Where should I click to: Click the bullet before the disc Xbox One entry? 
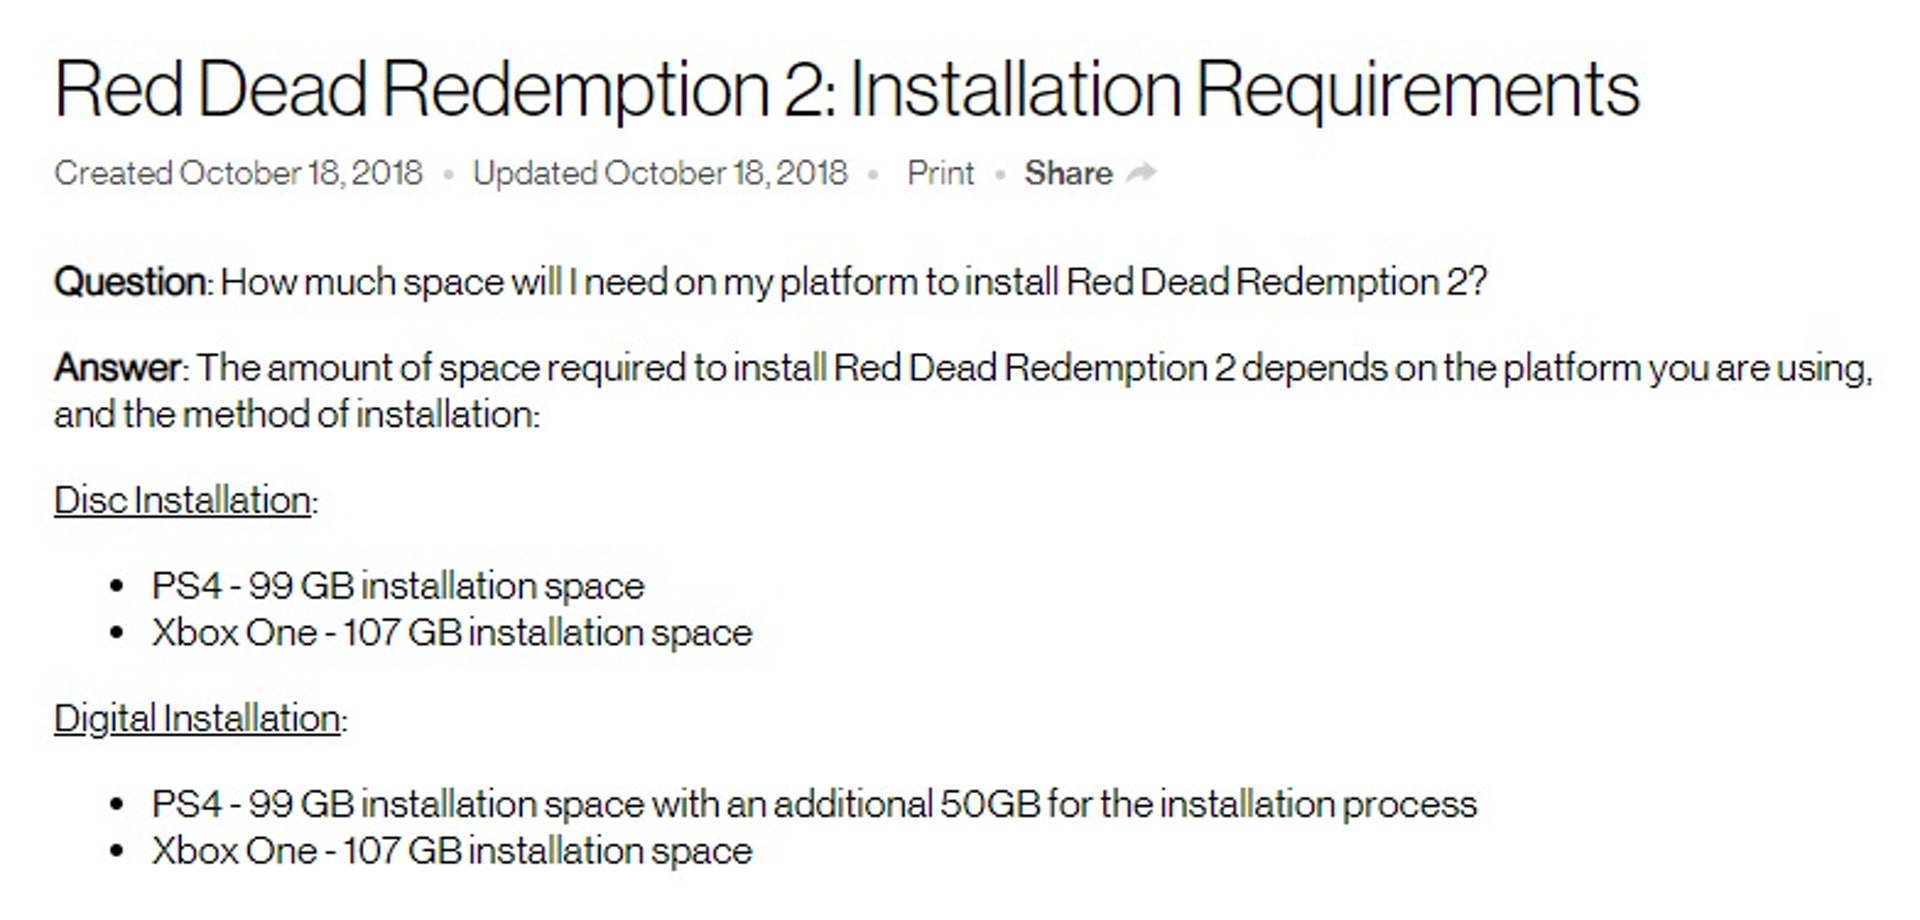point(118,632)
